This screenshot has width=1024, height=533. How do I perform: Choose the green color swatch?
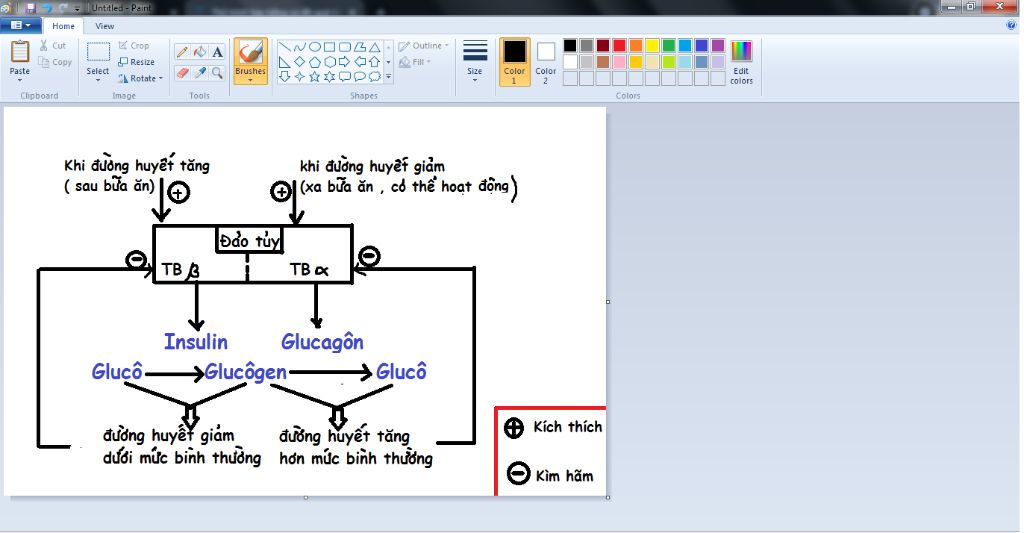[669, 46]
